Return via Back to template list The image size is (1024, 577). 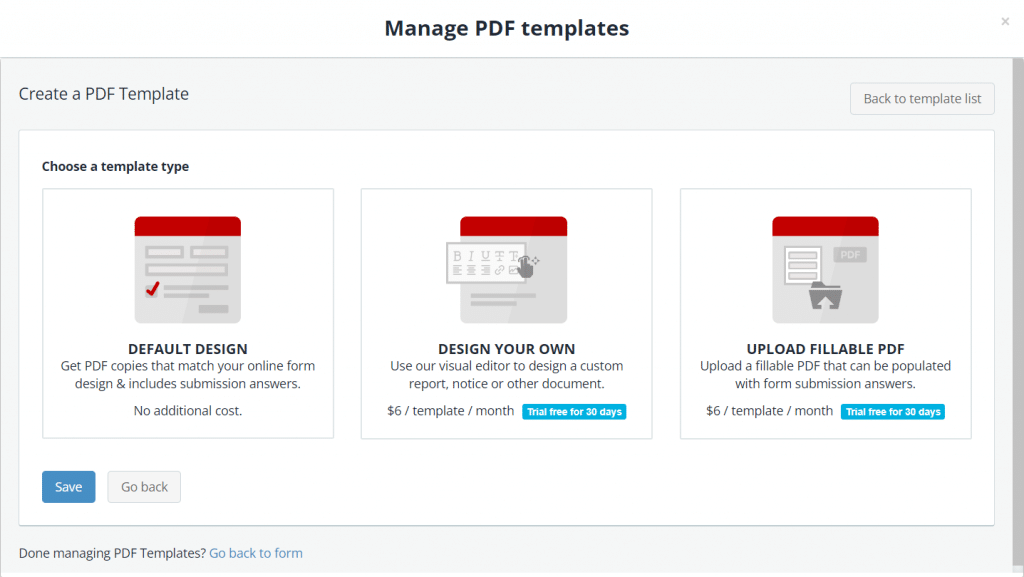(x=921, y=99)
